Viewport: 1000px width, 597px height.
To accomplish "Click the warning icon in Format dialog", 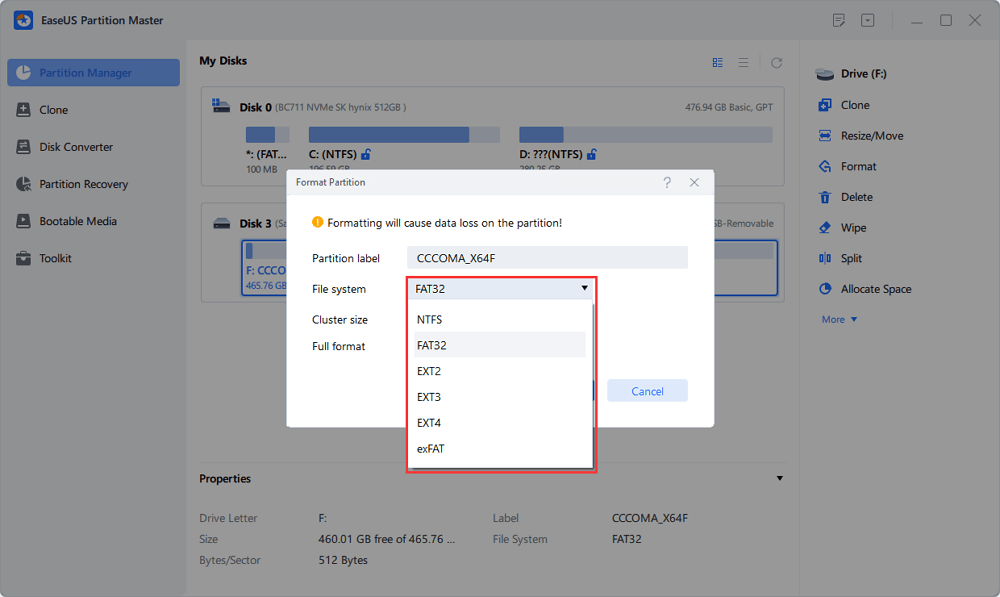I will (317, 222).
